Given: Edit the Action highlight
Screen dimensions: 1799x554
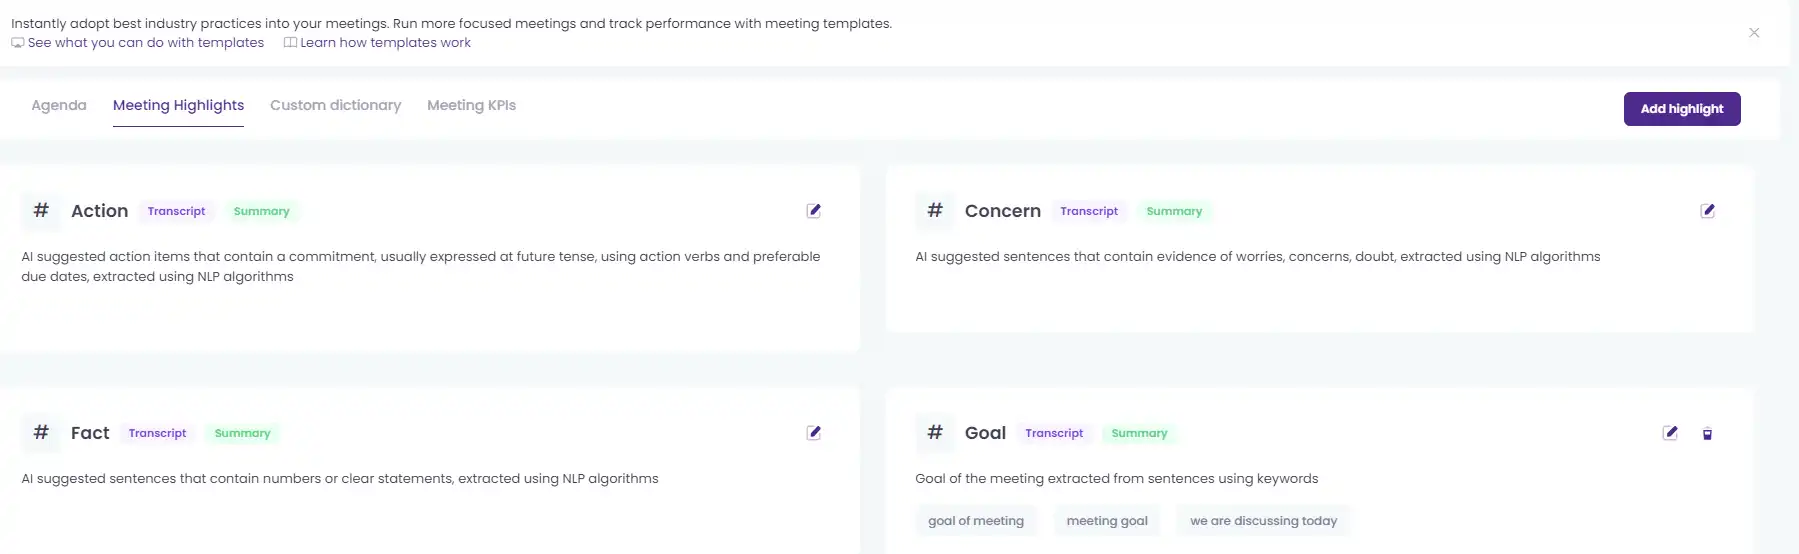Looking at the screenshot, I should click(x=814, y=210).
